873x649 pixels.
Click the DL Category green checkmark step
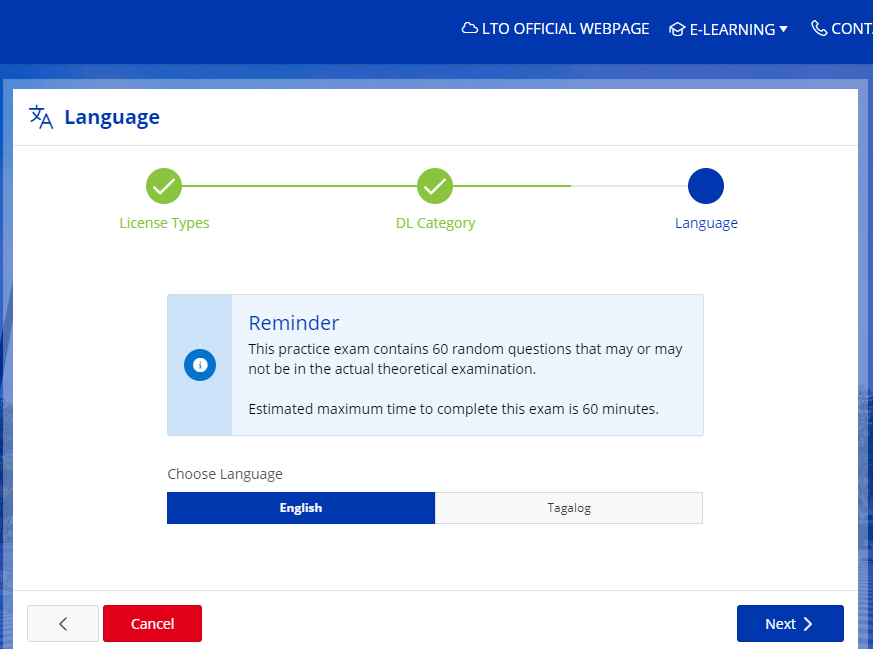point(435,186)
